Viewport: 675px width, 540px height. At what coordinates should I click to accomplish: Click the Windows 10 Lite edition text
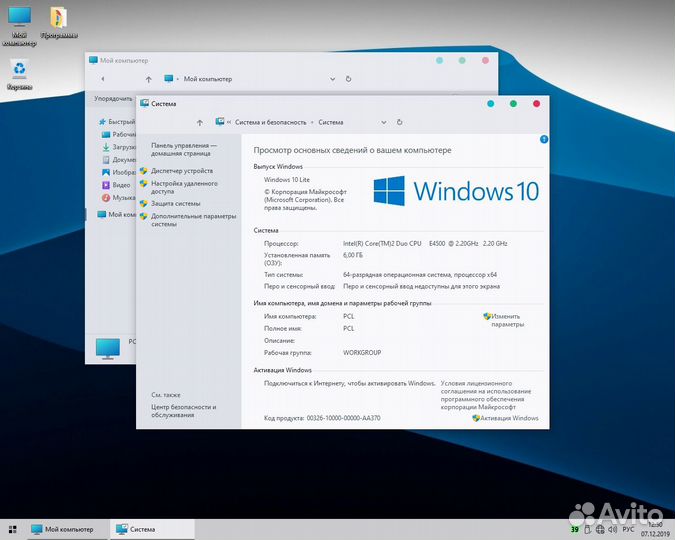(x=287, y=180)
